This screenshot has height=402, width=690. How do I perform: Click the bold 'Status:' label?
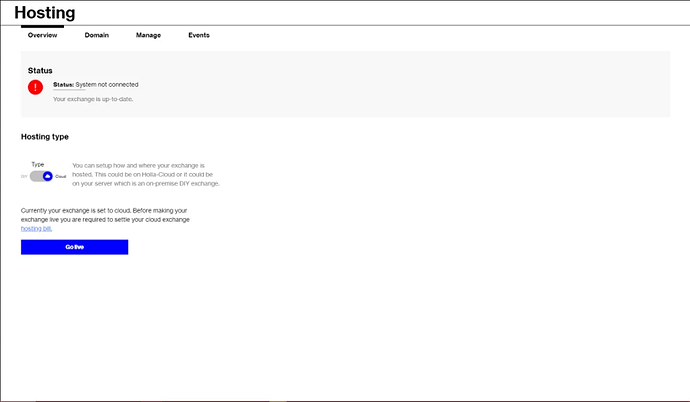pyautogui.click(x=63, y=85)
